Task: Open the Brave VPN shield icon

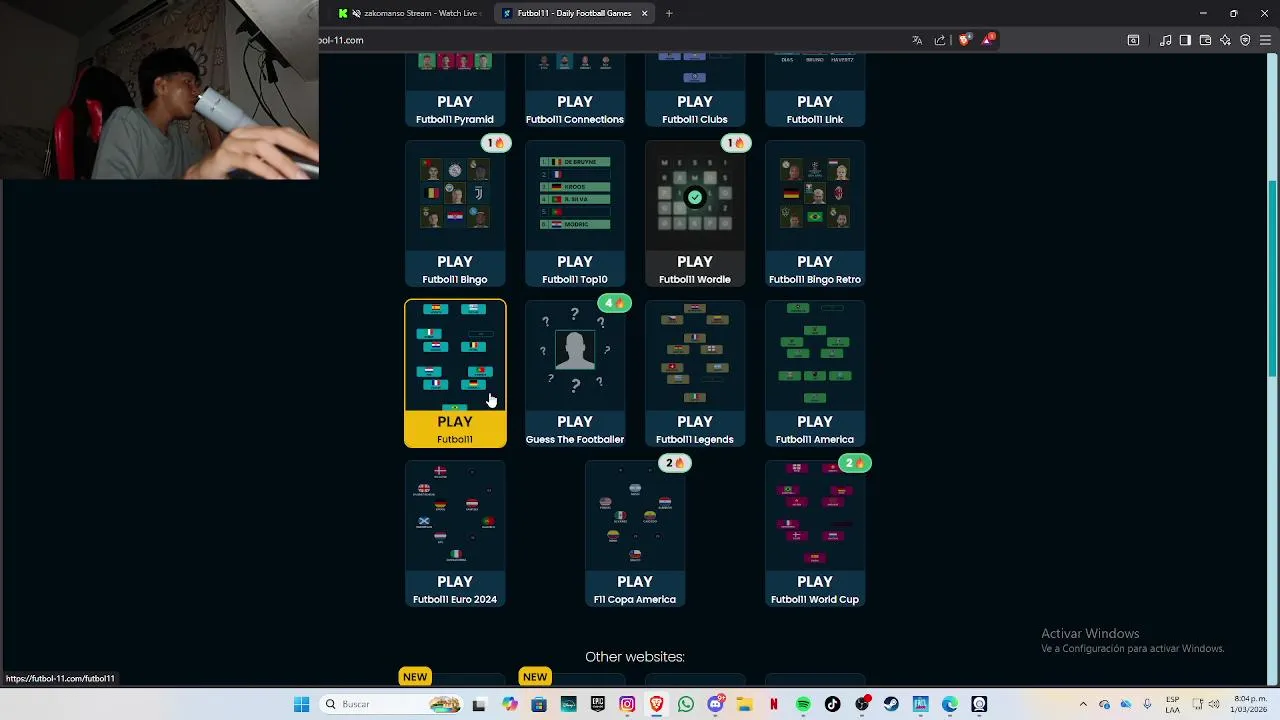Action: (1245, 40)
